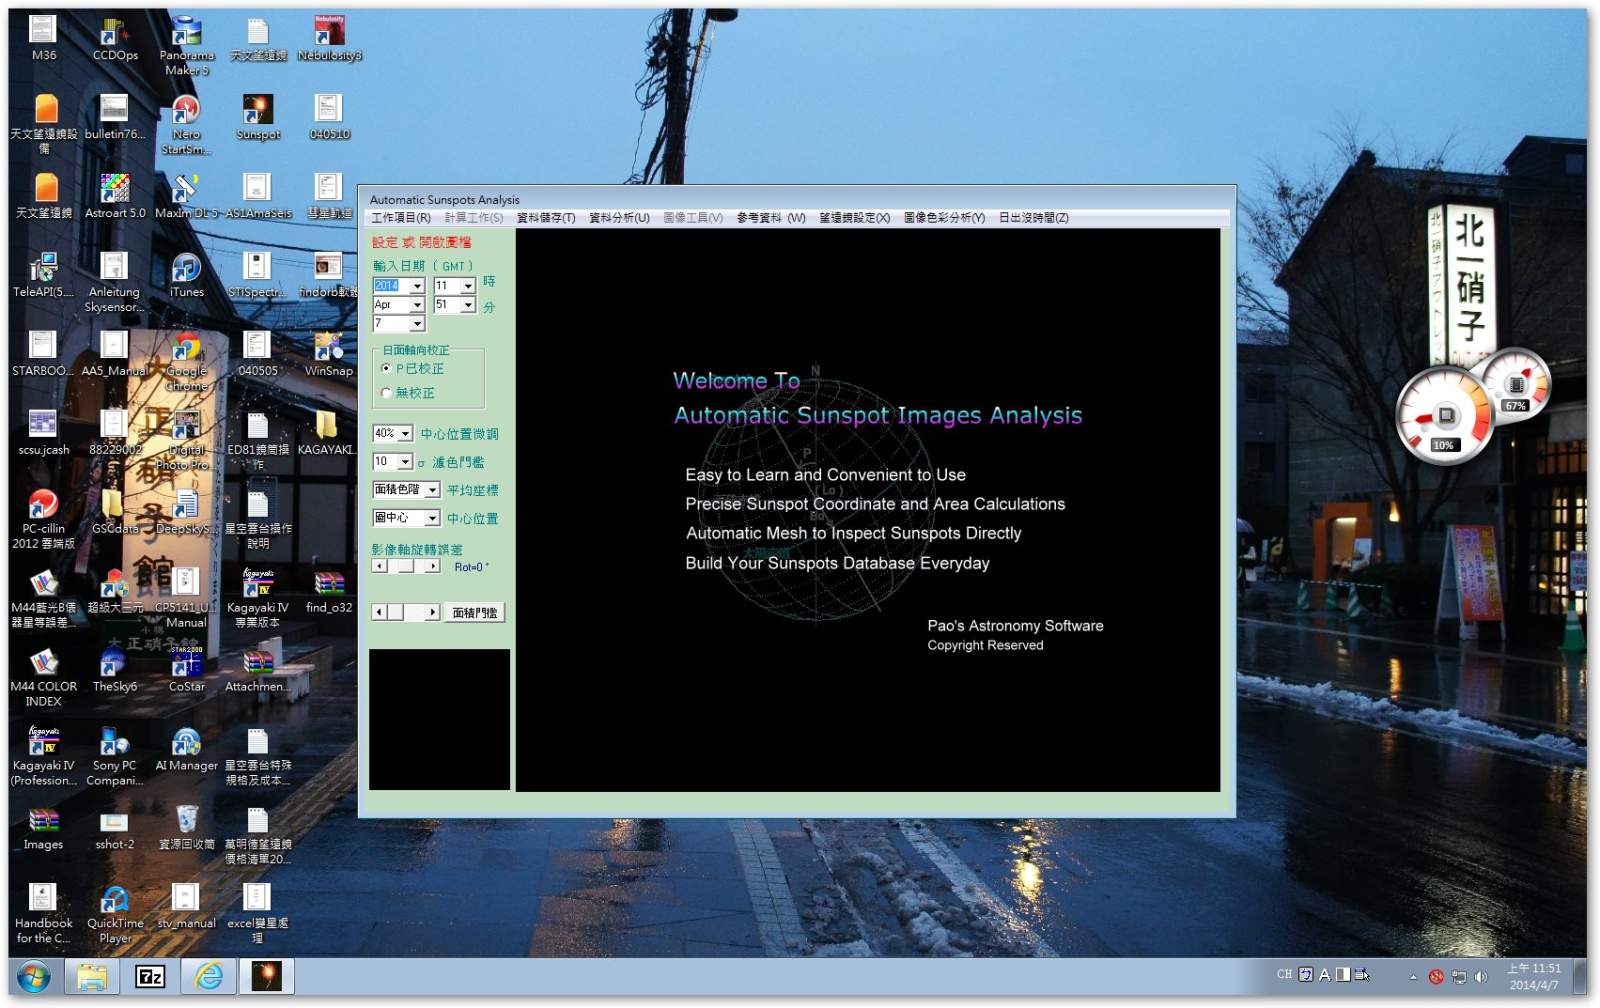
Task: Open the '資料分析(U)' menu
Action: tap(618, 218)
